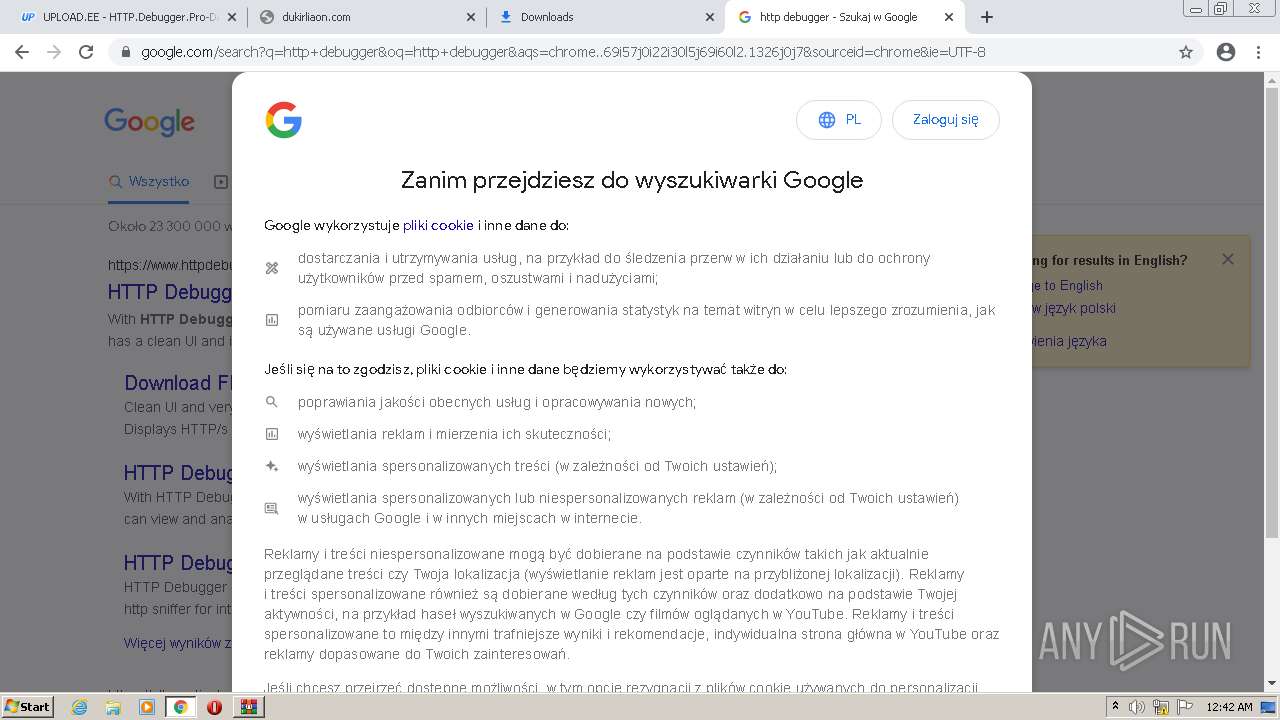The width and height of the screenshot is (1280, 720).
Task: Open the Action Center flag icon
Action: pos(1183,707)
